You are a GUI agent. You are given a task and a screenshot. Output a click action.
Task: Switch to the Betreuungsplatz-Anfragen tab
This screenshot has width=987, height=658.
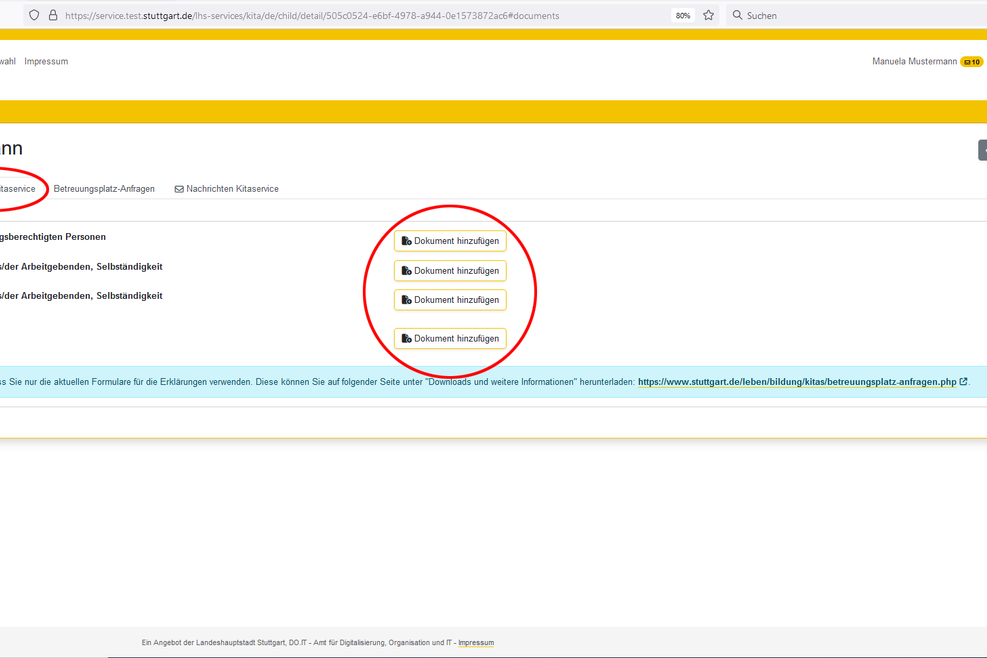[x=104, y=189]
